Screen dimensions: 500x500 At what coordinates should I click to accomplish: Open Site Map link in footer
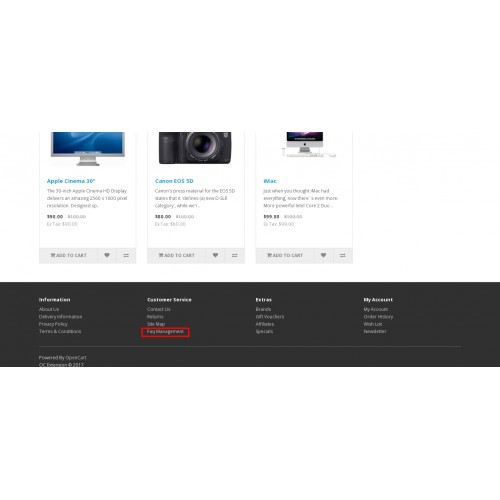click(156, 324)
